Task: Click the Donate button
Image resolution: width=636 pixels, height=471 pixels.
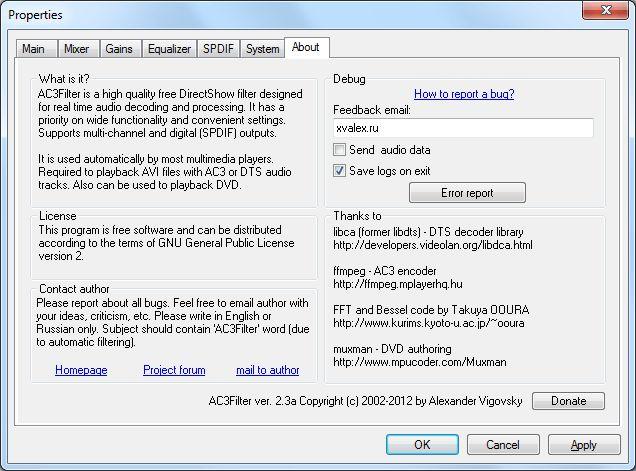Action: point(568,401)
